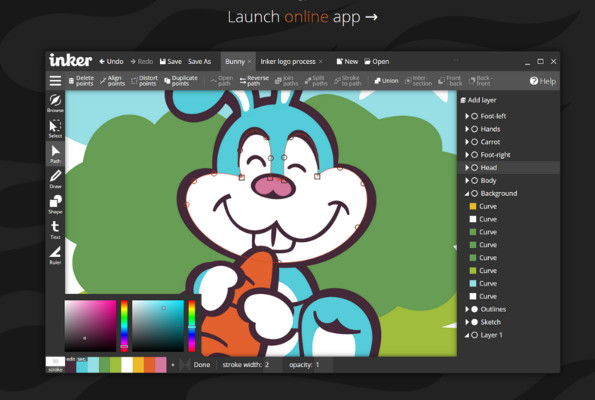Click Duplicate points

181,81
